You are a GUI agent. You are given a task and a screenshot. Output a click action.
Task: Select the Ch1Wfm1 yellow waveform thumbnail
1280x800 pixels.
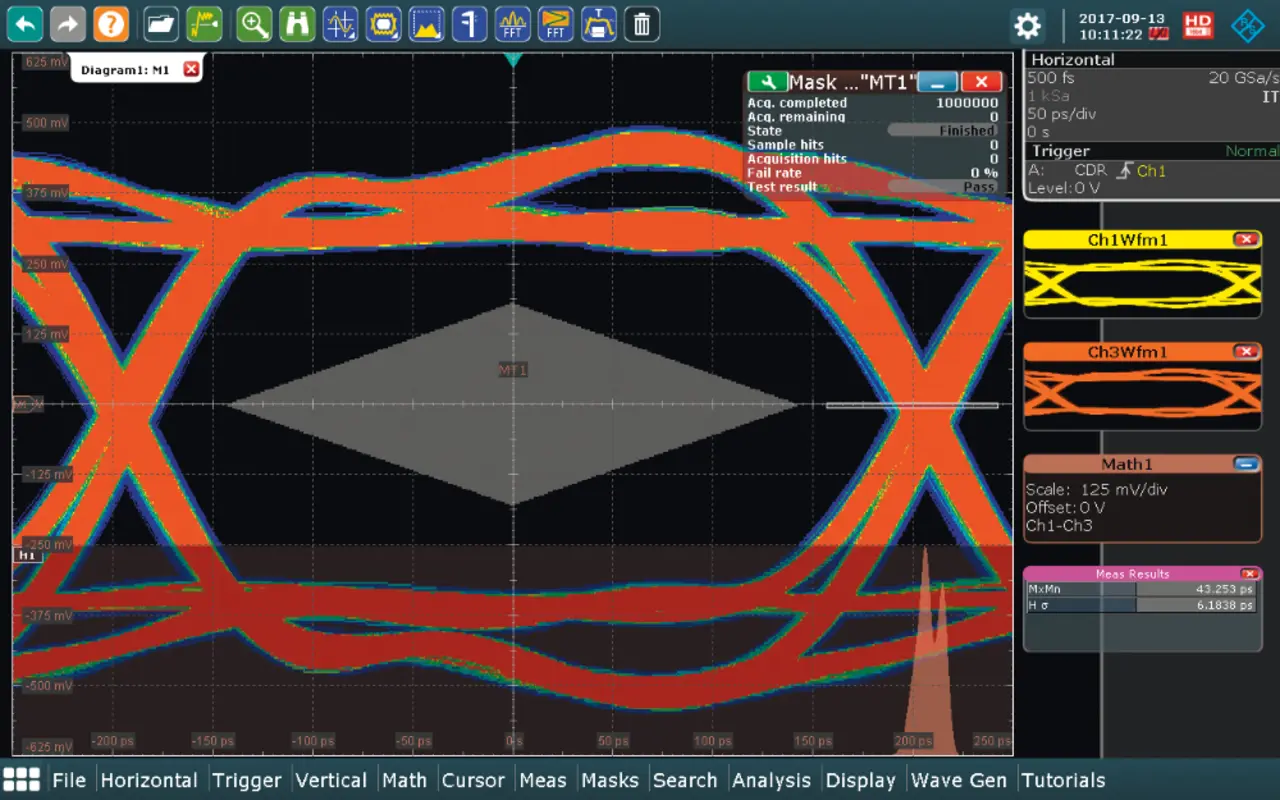pyautogui.click(x=1142, y=283)
